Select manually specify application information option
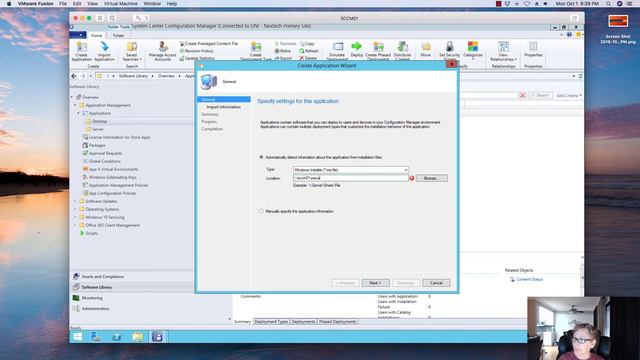 click(x=261, y=211)
